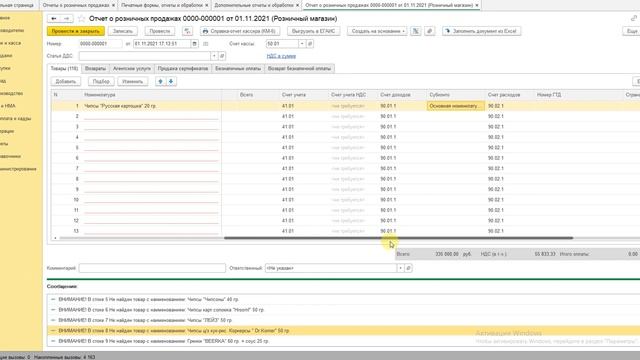
Task: Get link to document icon at top right
Action: click(x=633, y=18)
